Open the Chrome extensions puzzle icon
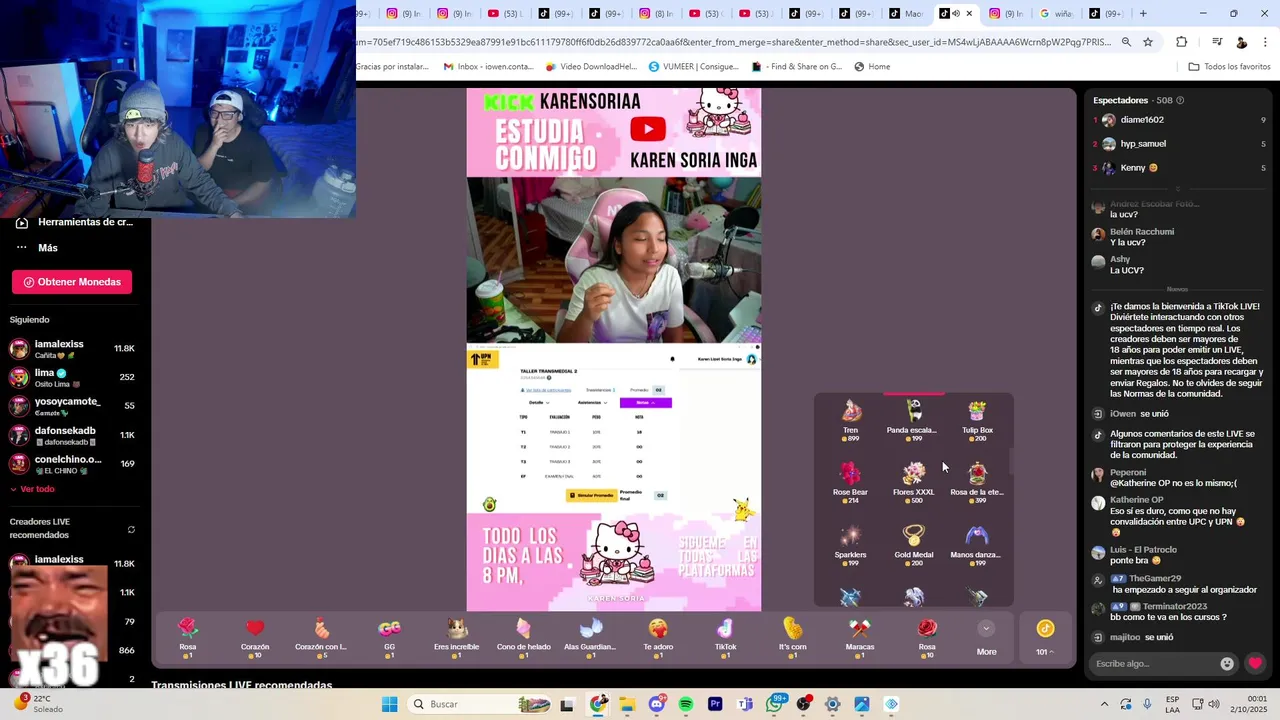Viewport: 1280px width, 720px height. pos(1181,42)
